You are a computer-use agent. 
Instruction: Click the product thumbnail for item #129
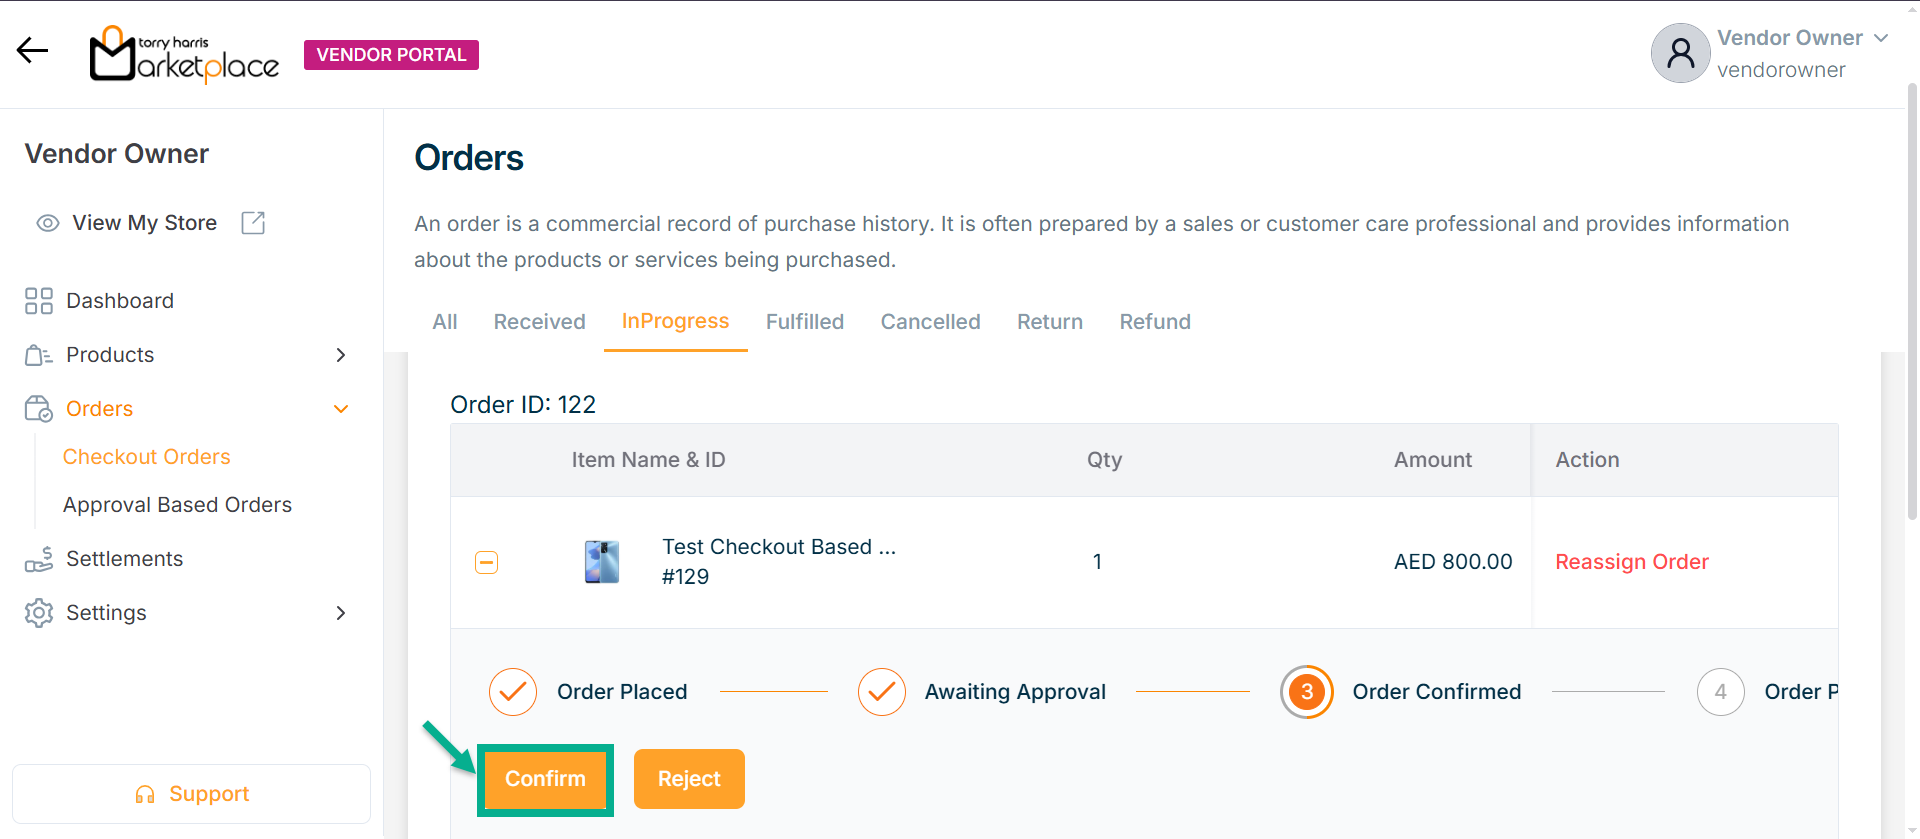click(602, 562)
